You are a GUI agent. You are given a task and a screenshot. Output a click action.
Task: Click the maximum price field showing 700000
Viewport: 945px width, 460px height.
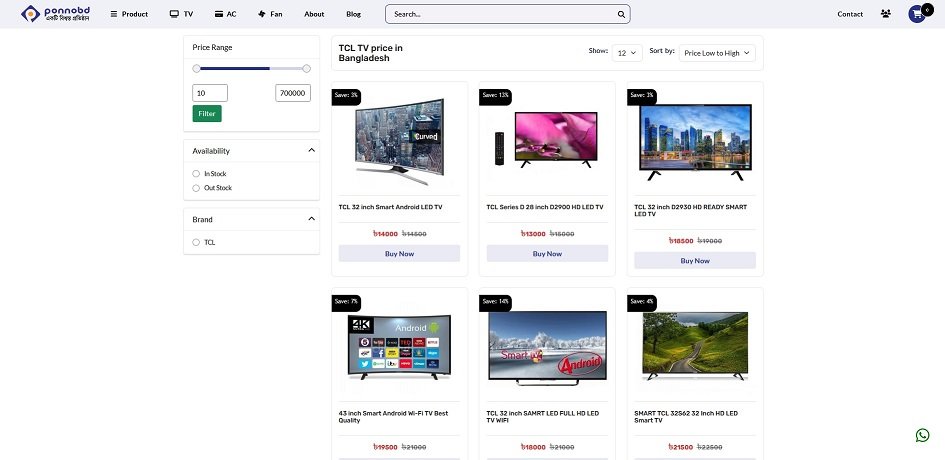(x=293, y=93)
